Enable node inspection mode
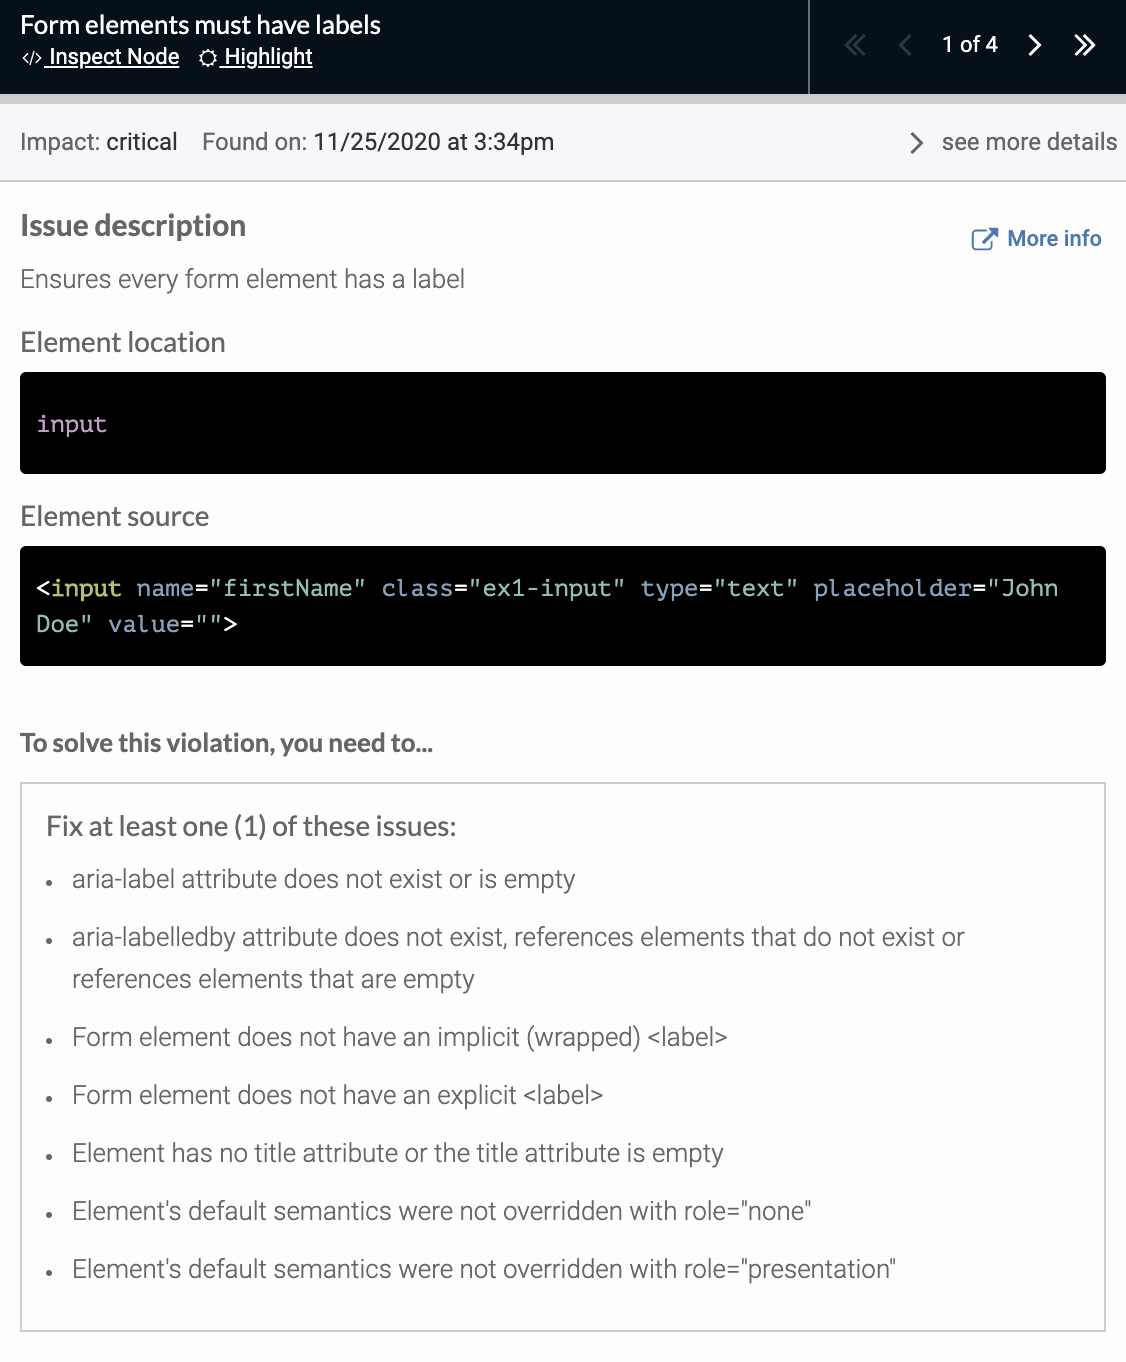The height and width of the screenshot is (1362, 1126). click(x=112, y=57)
